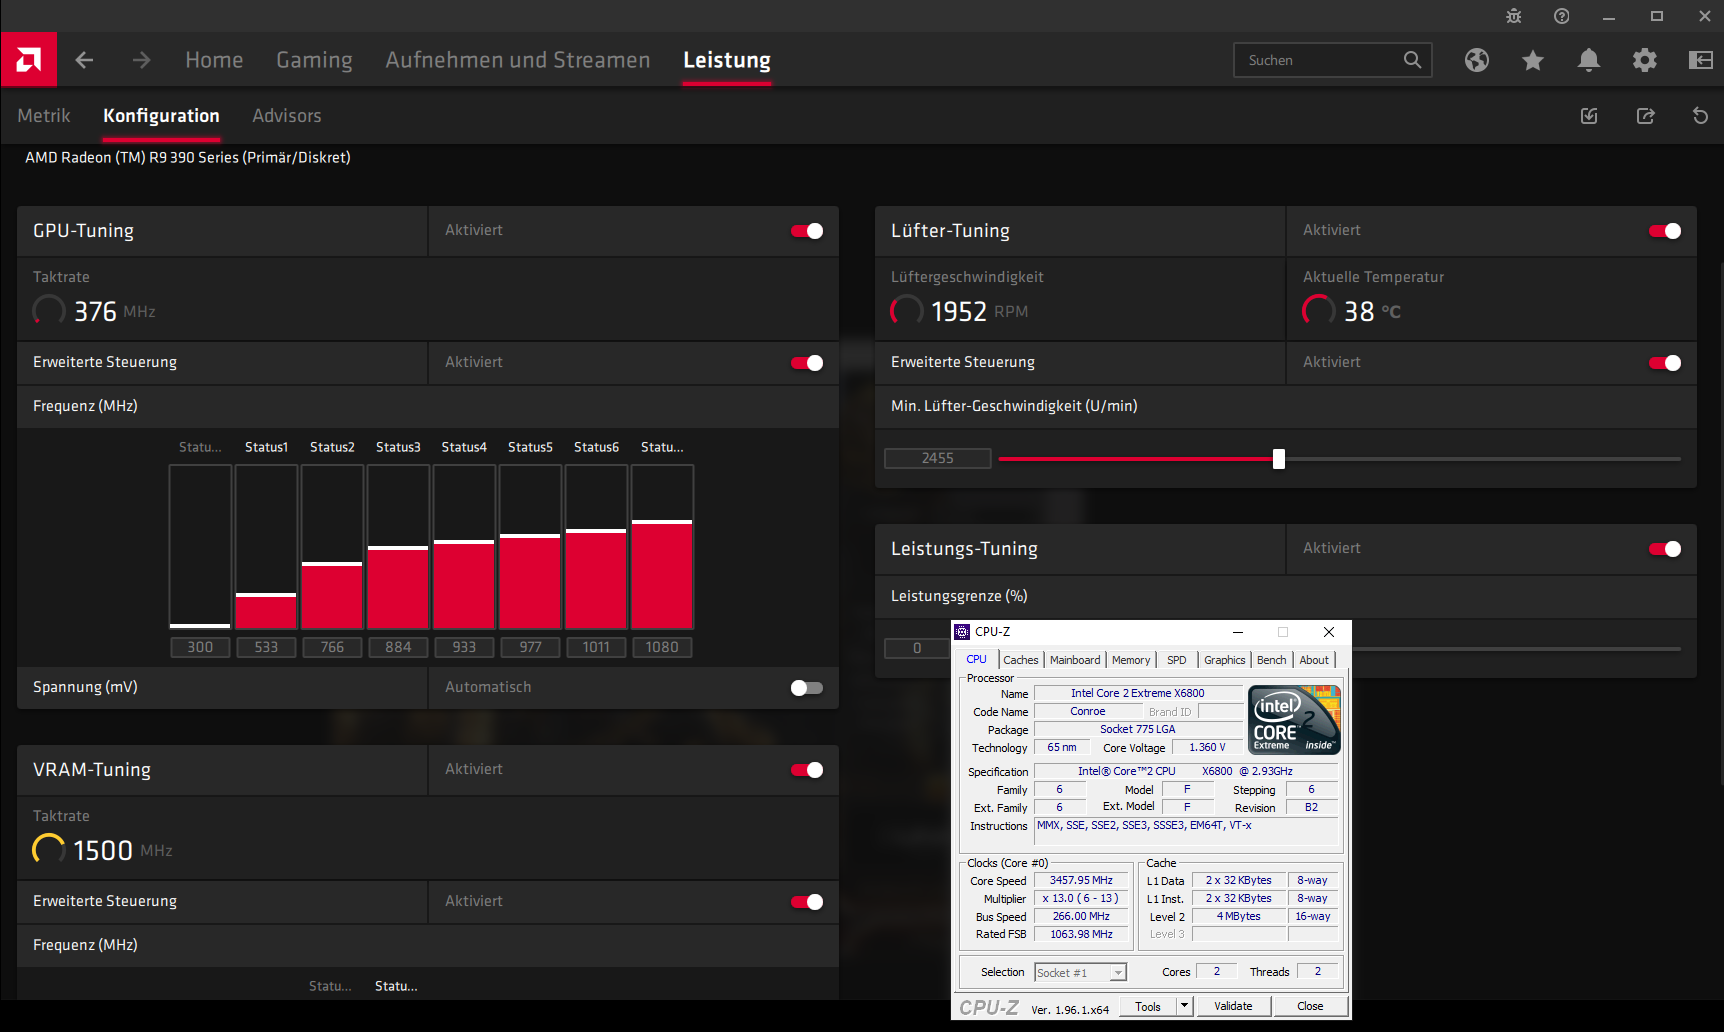Screen dimensions: 1724x1032
Task: Click the Status6 frequency bar
Action: tap(596, 547)
